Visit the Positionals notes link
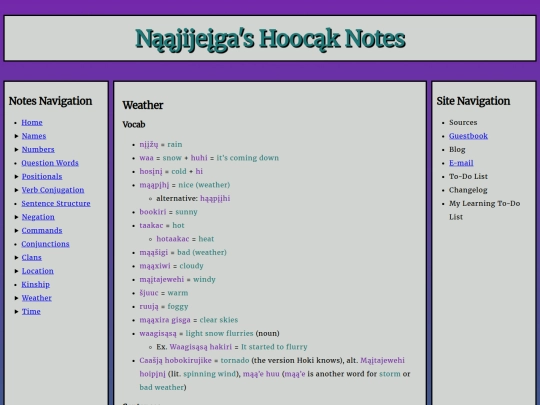This screenshot has height=405, width=540. click(42, 176)
